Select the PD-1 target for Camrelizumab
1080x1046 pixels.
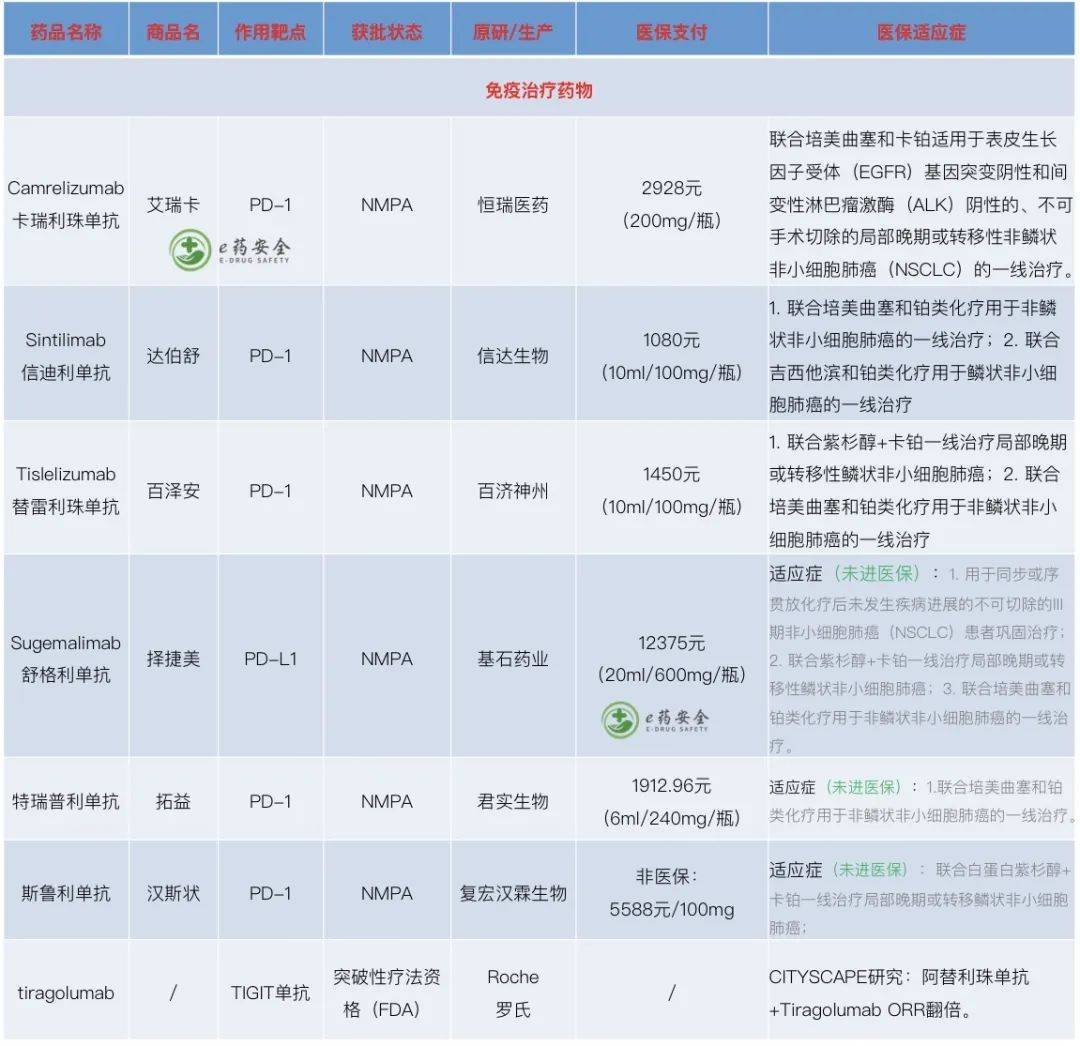(x=270, y=204)
